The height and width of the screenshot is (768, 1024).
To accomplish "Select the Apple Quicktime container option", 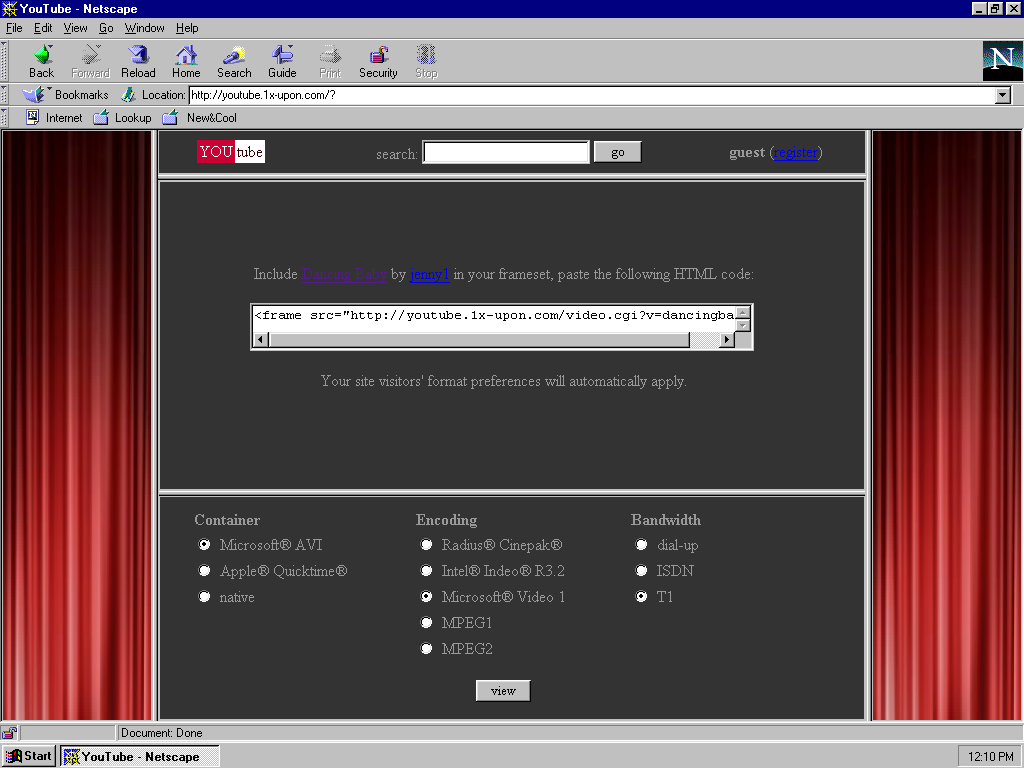I will point(205,571).
